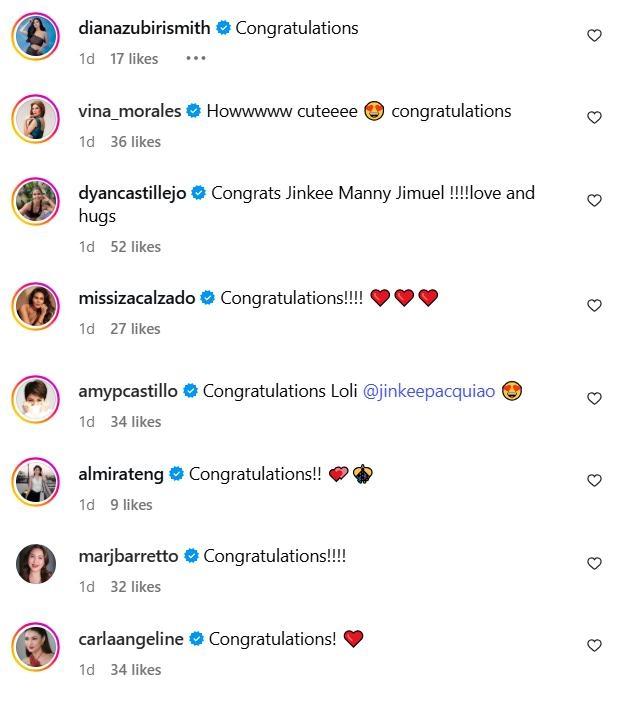Go to missizacalzado's profile via username
Viewport: 617px width, 703px height.
coord(136,298)
